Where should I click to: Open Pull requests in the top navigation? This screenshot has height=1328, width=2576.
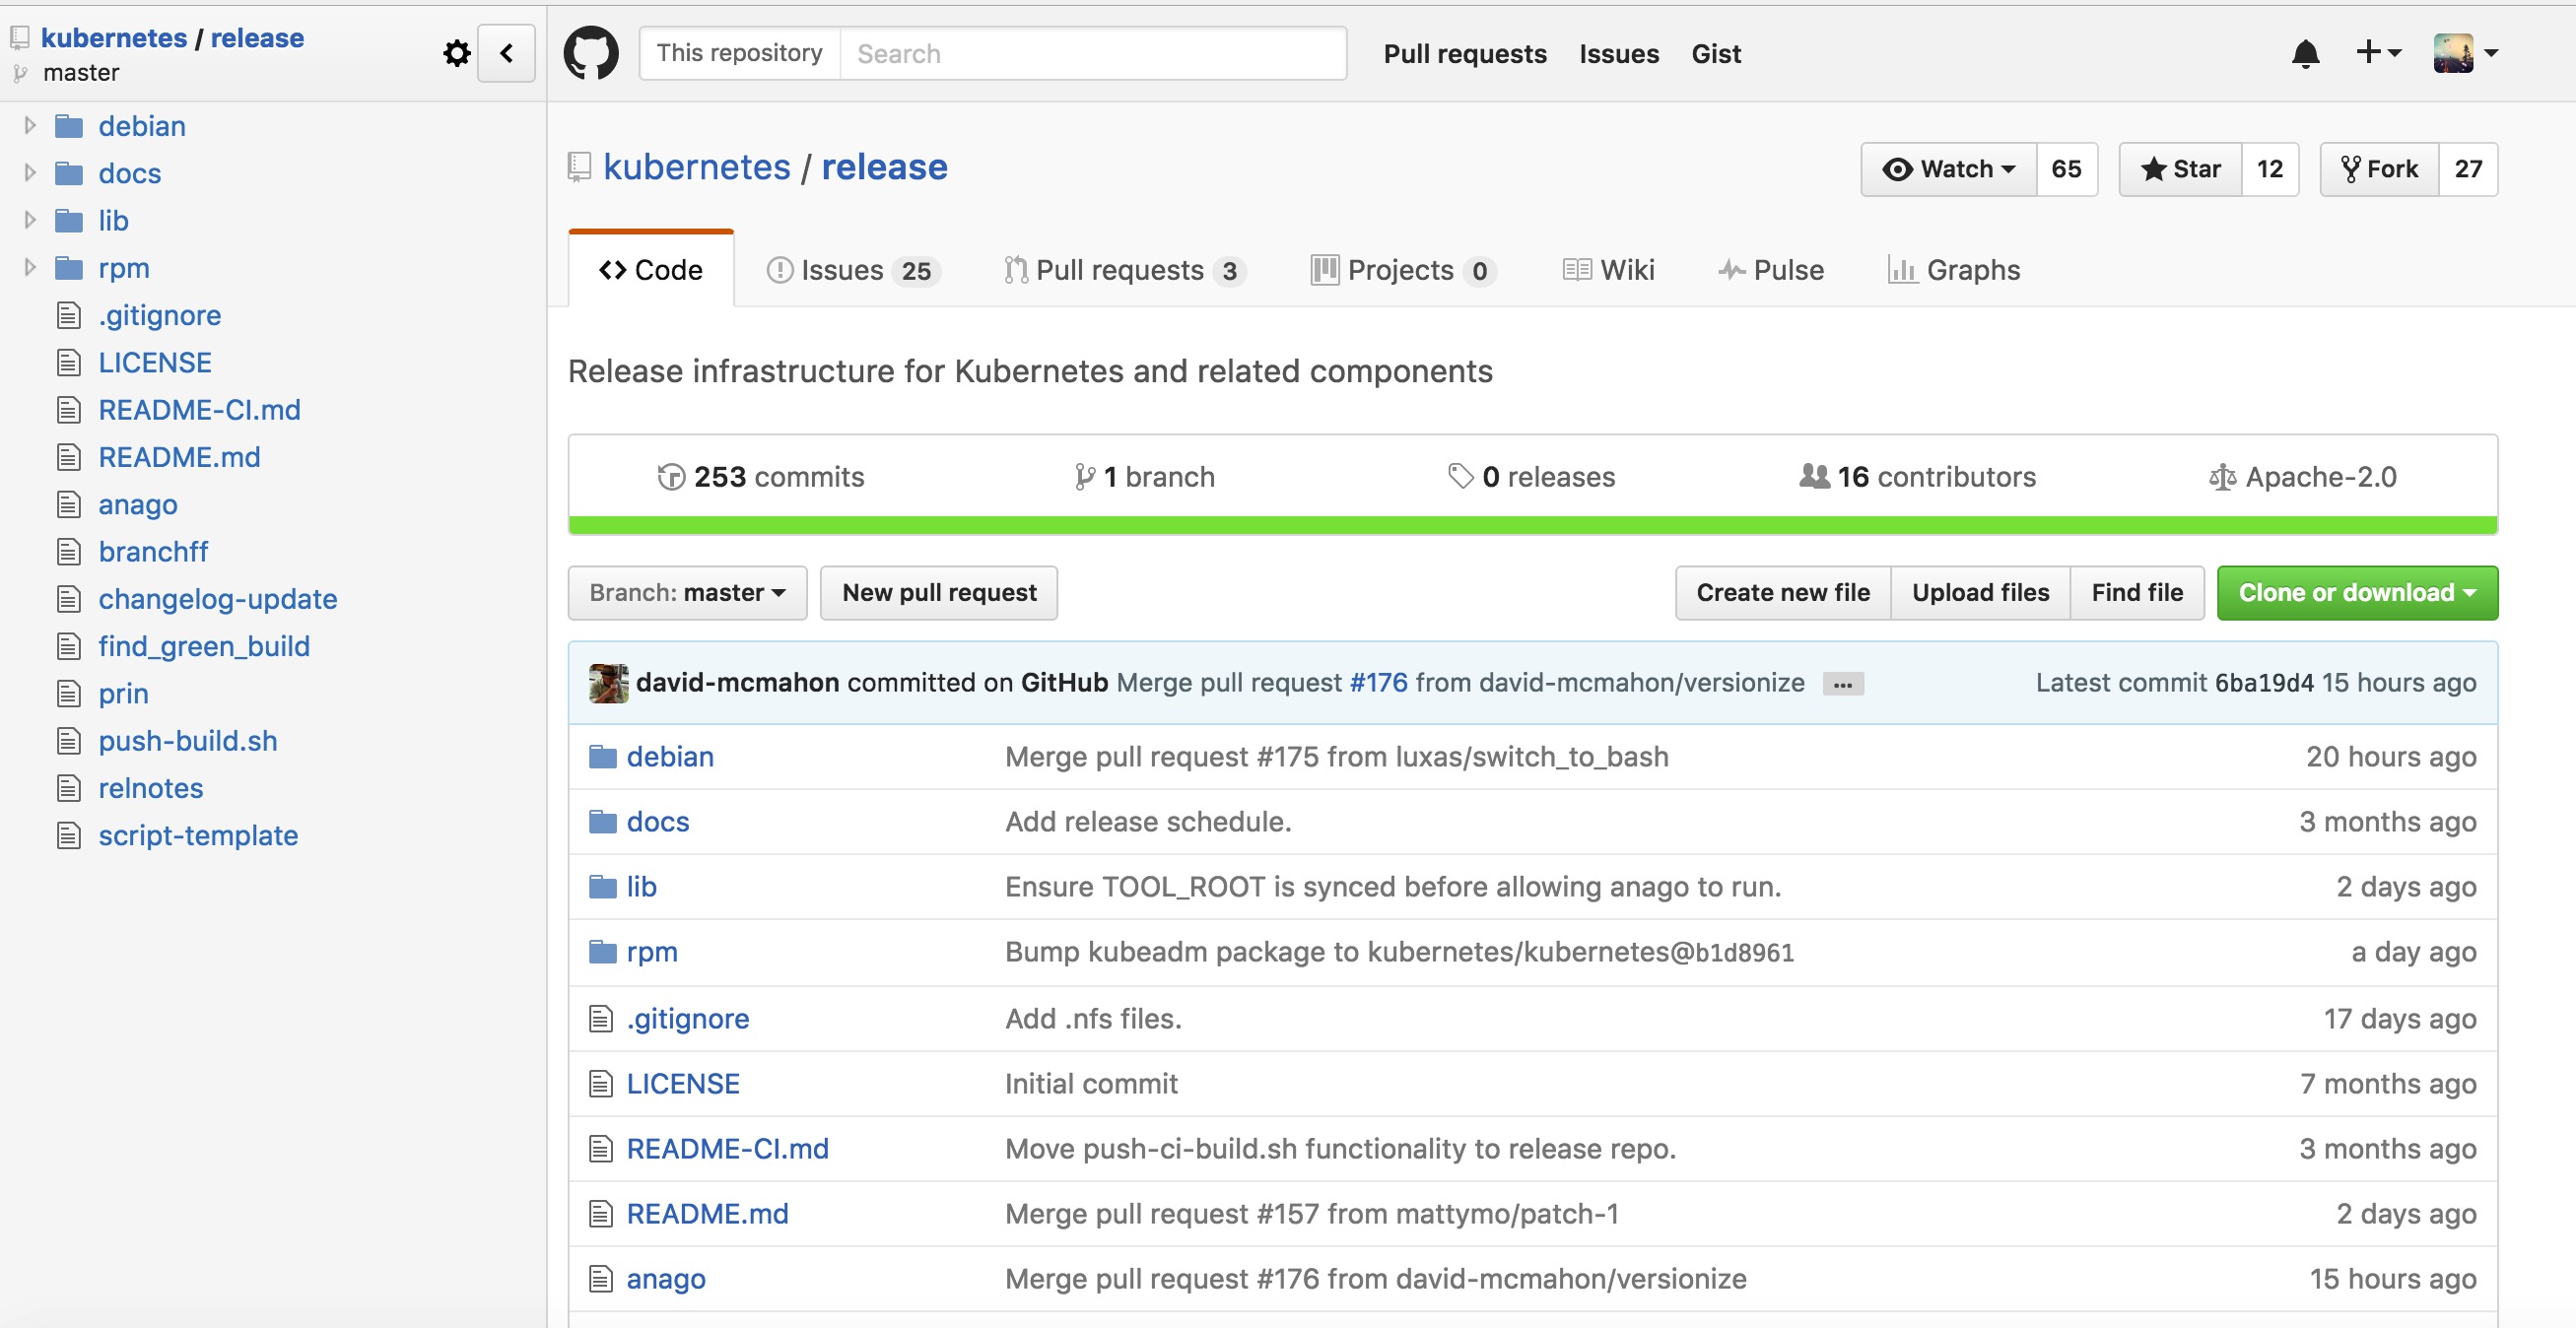click(x=1465, y=53)
